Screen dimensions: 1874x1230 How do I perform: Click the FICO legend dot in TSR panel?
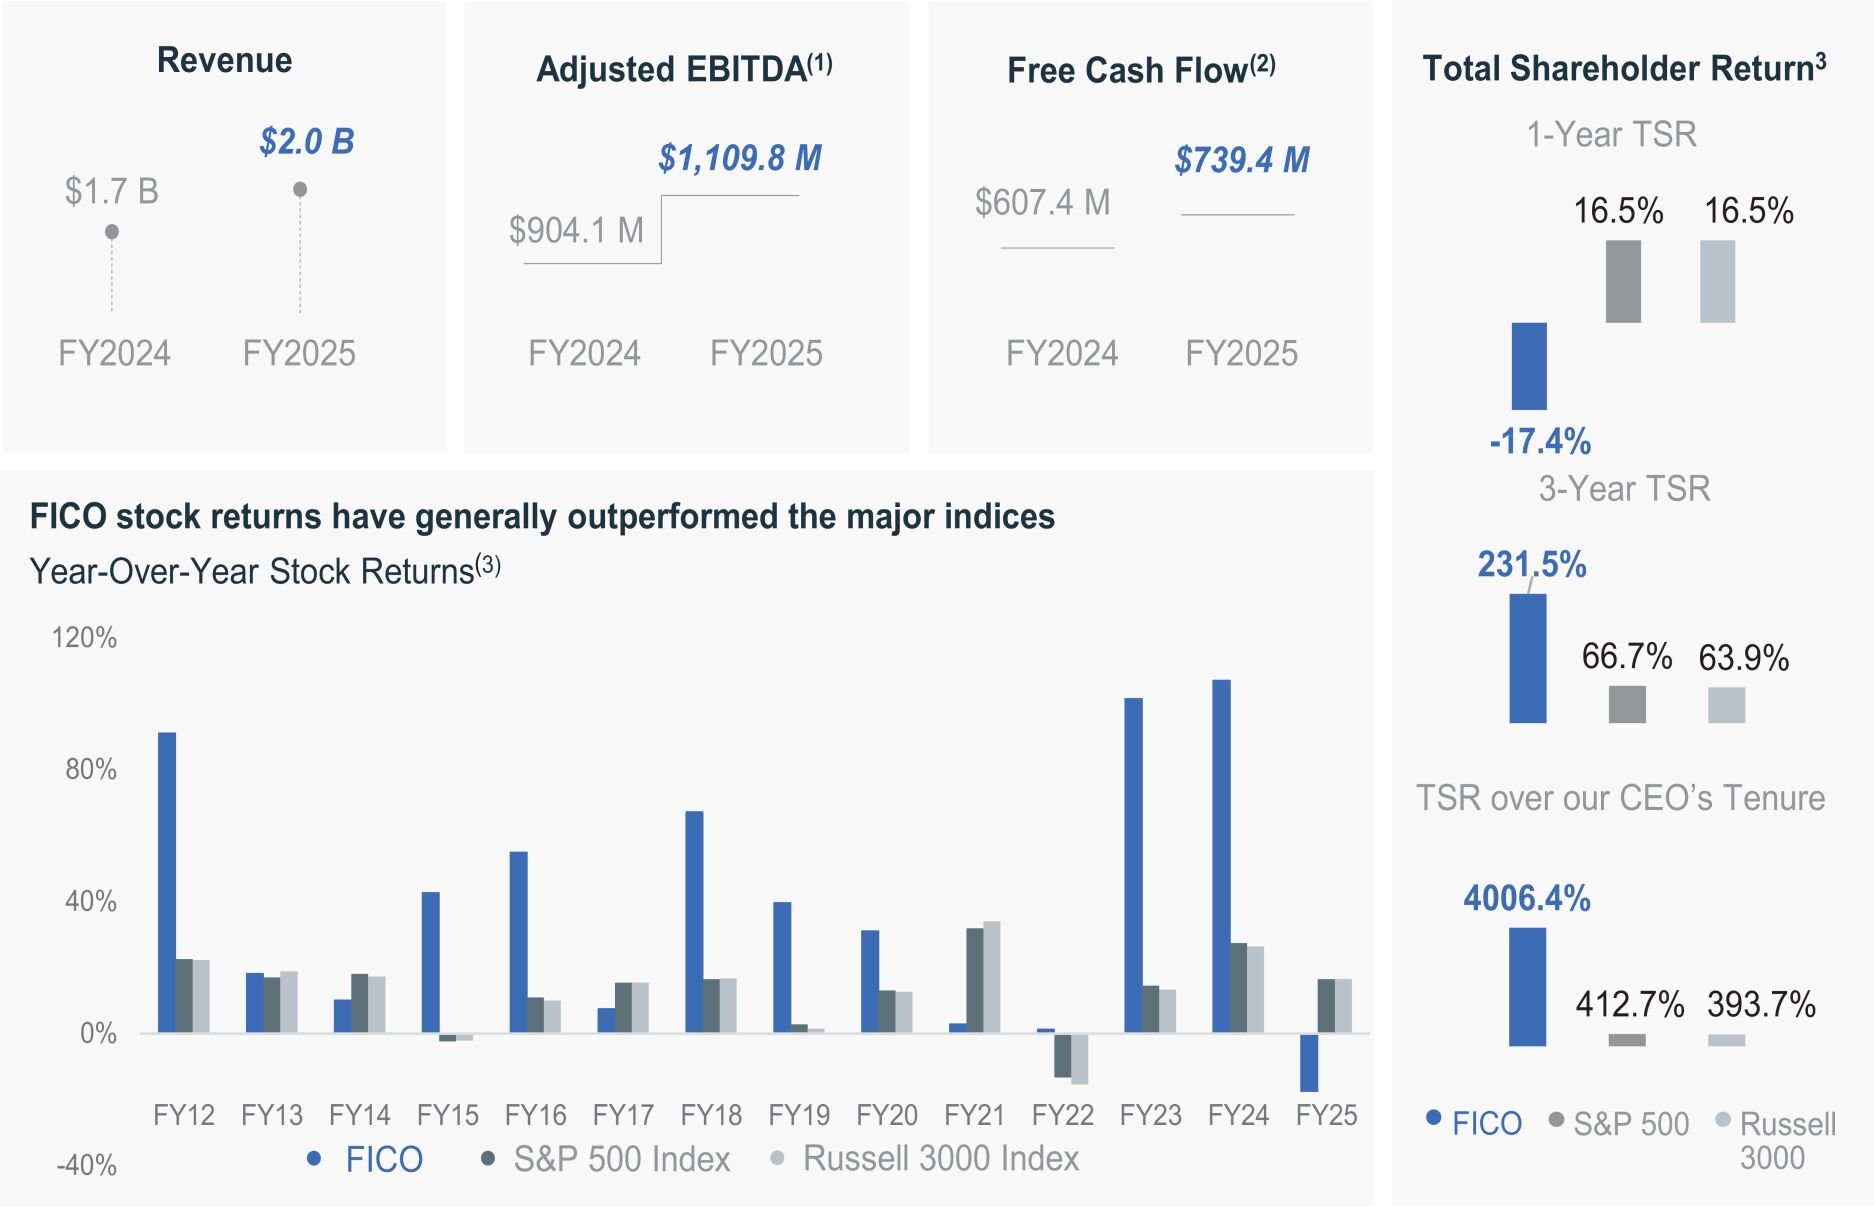[1433, 1117]
